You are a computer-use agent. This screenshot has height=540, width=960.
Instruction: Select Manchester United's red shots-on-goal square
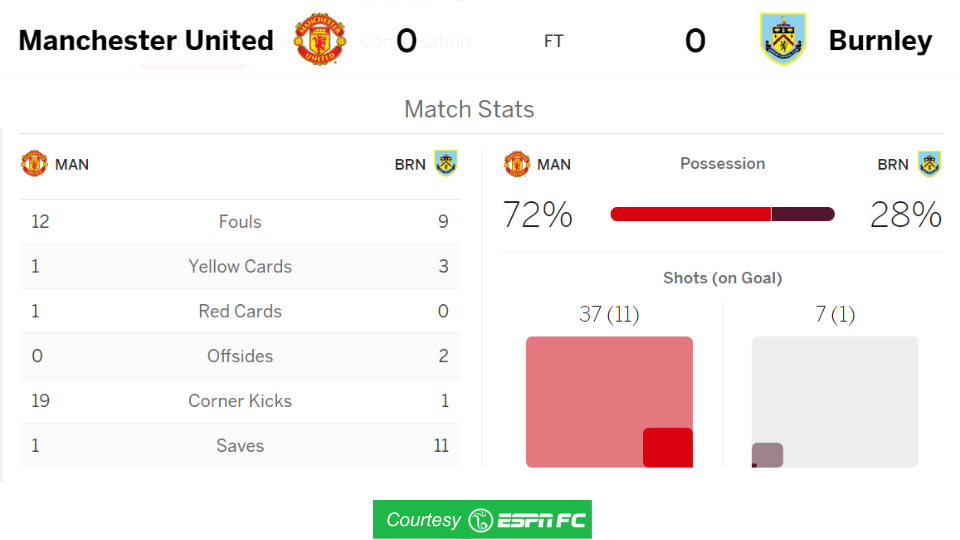667,448
